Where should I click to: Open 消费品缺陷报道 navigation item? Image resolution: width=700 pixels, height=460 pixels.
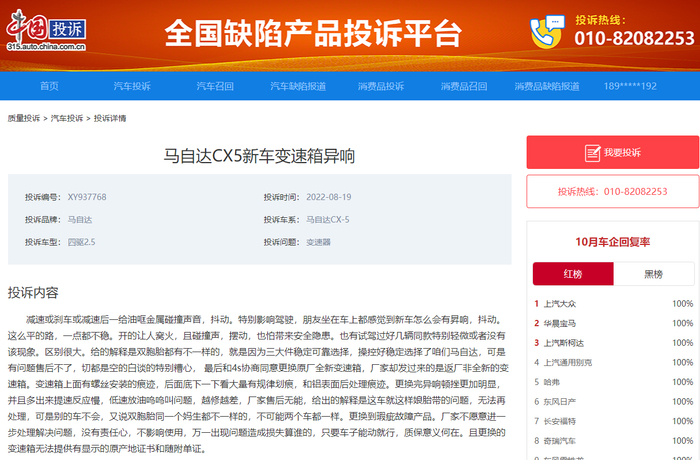(547, 86)
